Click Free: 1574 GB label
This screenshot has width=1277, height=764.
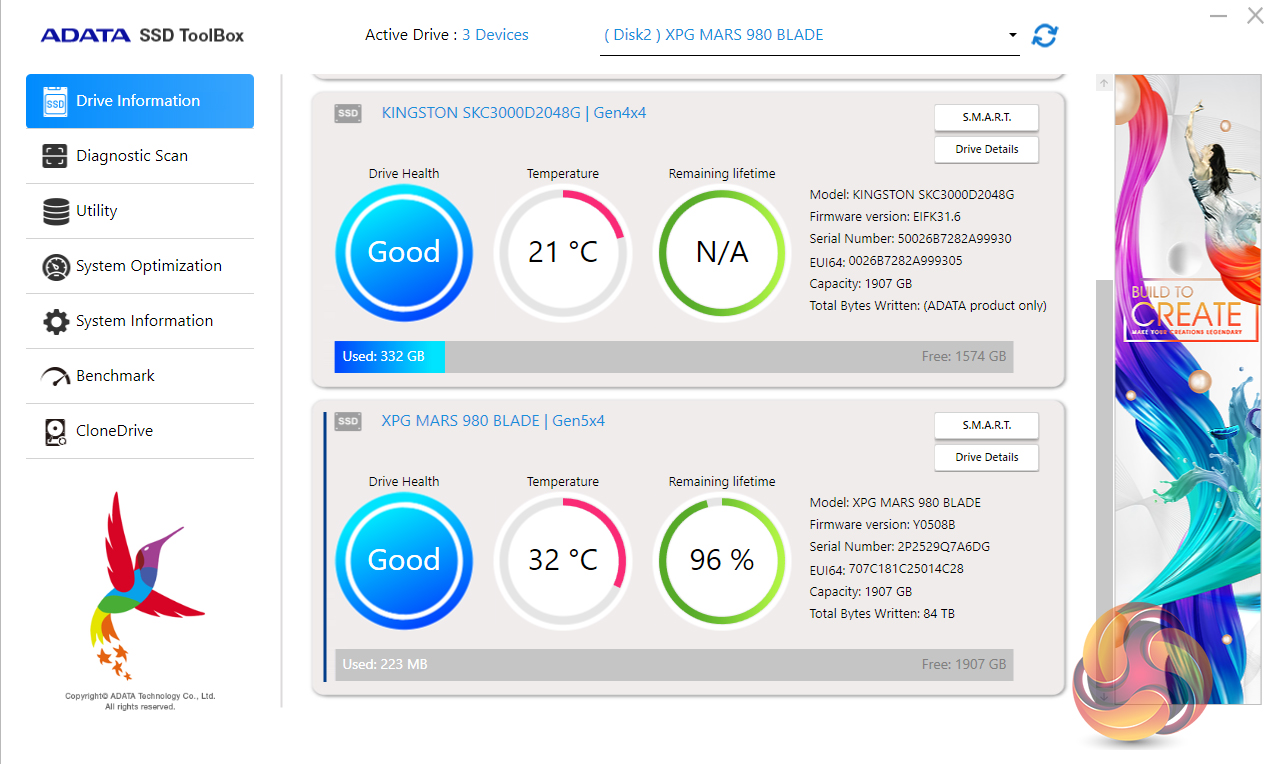[964, 357]
